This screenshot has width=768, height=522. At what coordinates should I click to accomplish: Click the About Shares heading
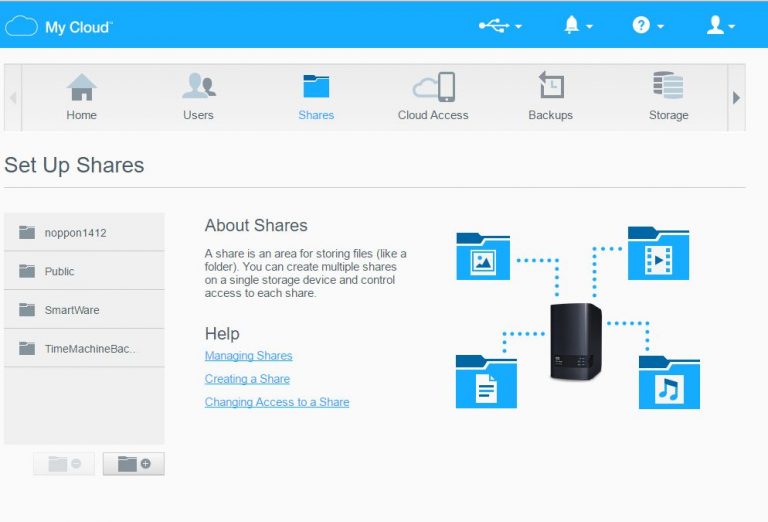256,225
